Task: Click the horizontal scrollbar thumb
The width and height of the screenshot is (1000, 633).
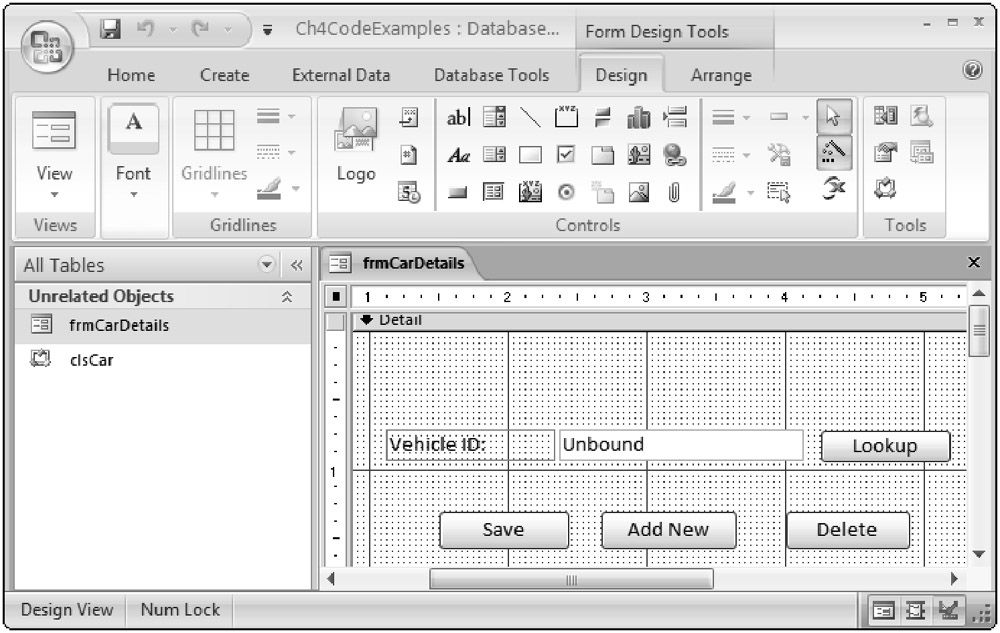Action: tap(571, 579)
